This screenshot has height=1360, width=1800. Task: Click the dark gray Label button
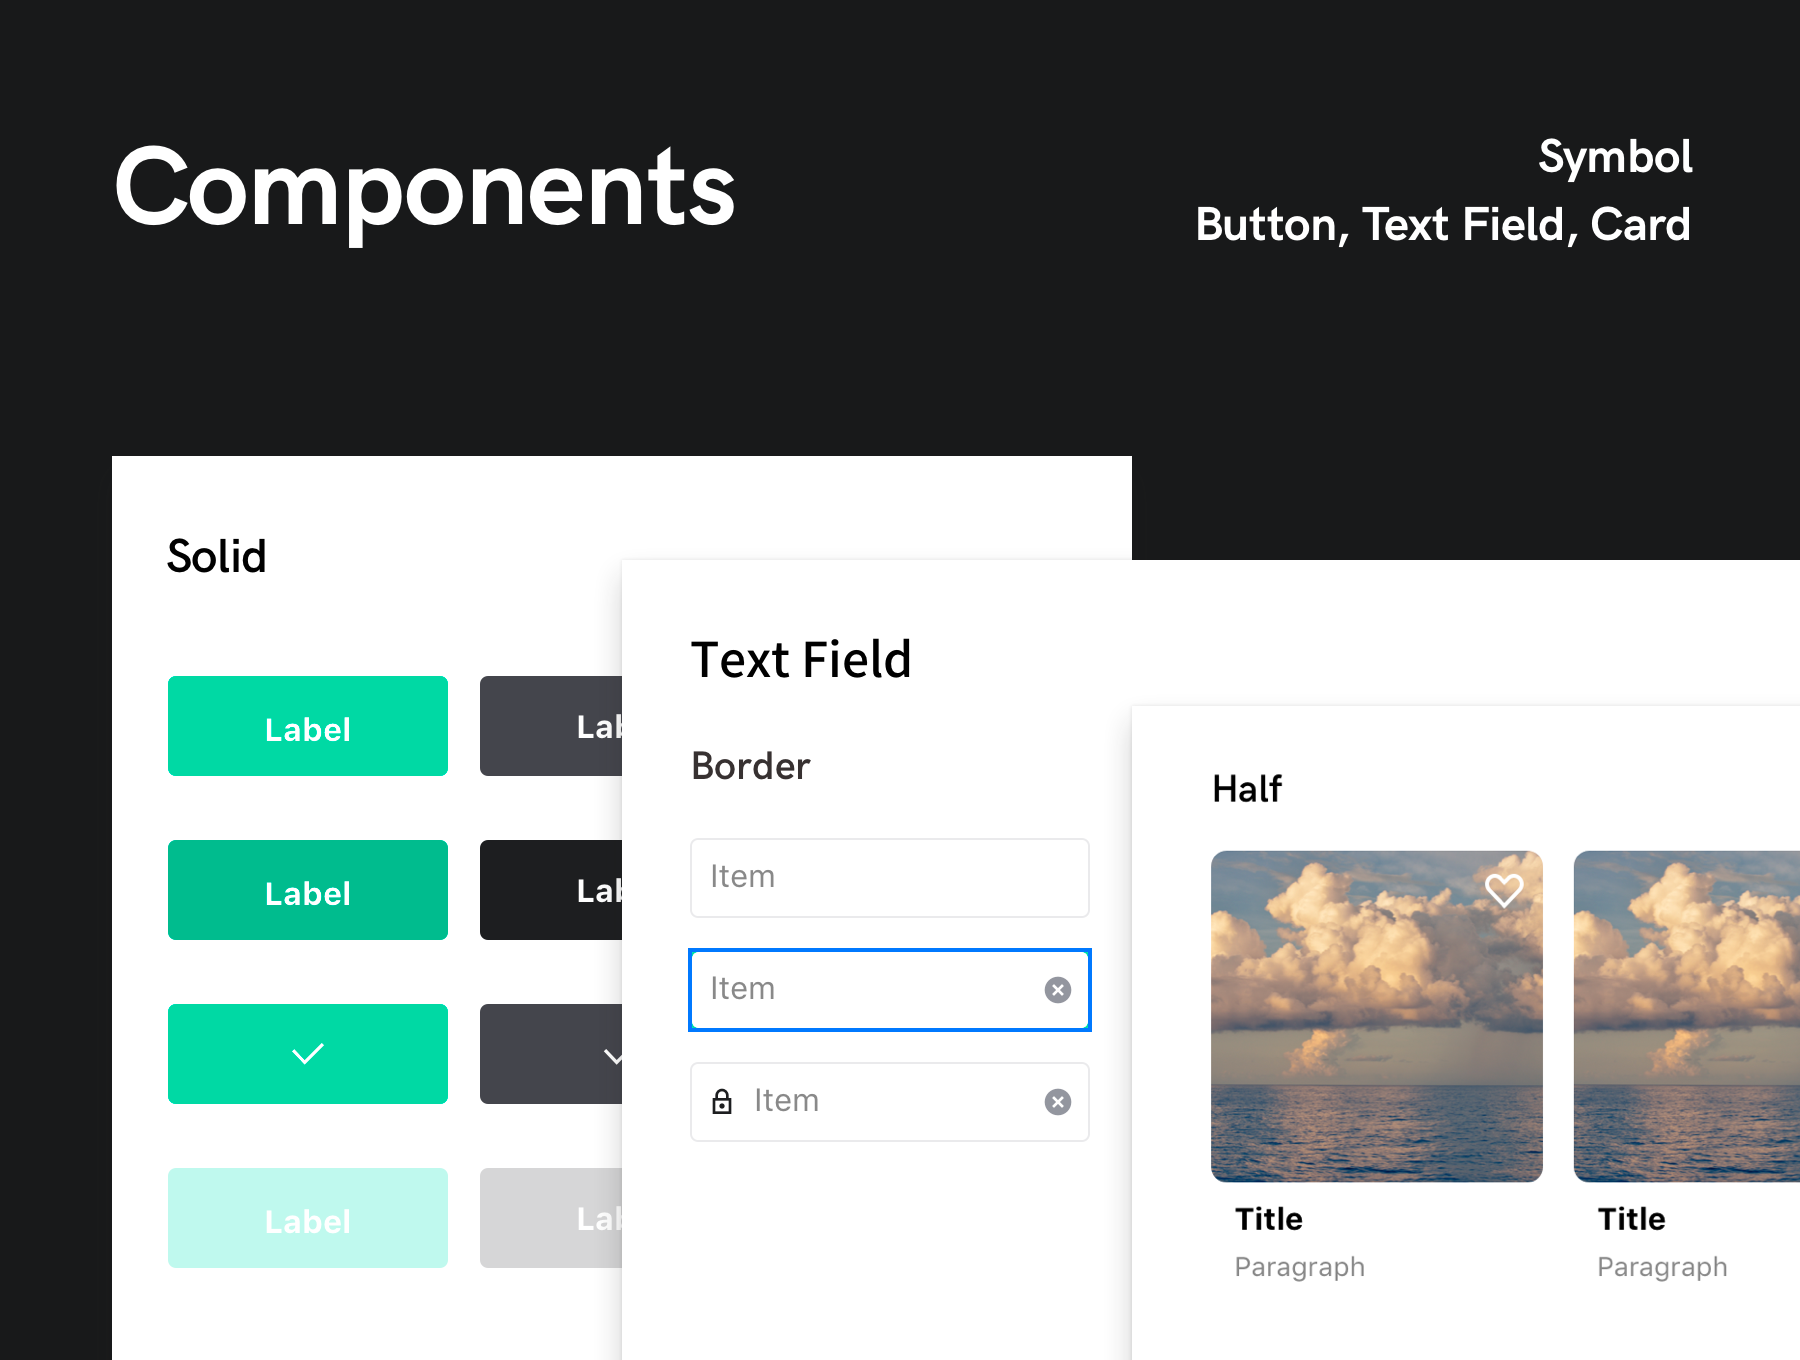tap(552, 726)
